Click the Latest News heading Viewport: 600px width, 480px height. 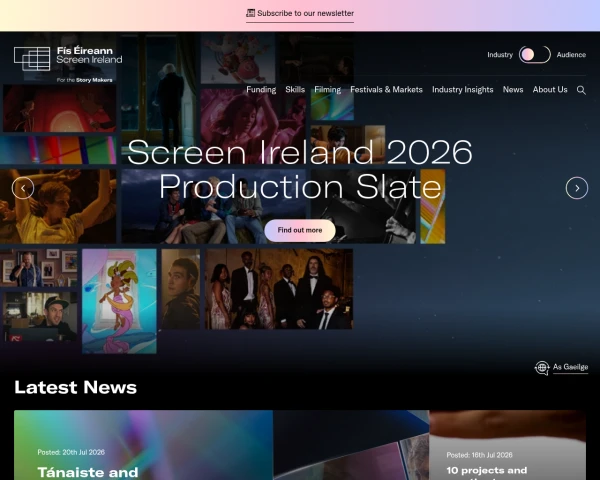(x=75, y=387)
